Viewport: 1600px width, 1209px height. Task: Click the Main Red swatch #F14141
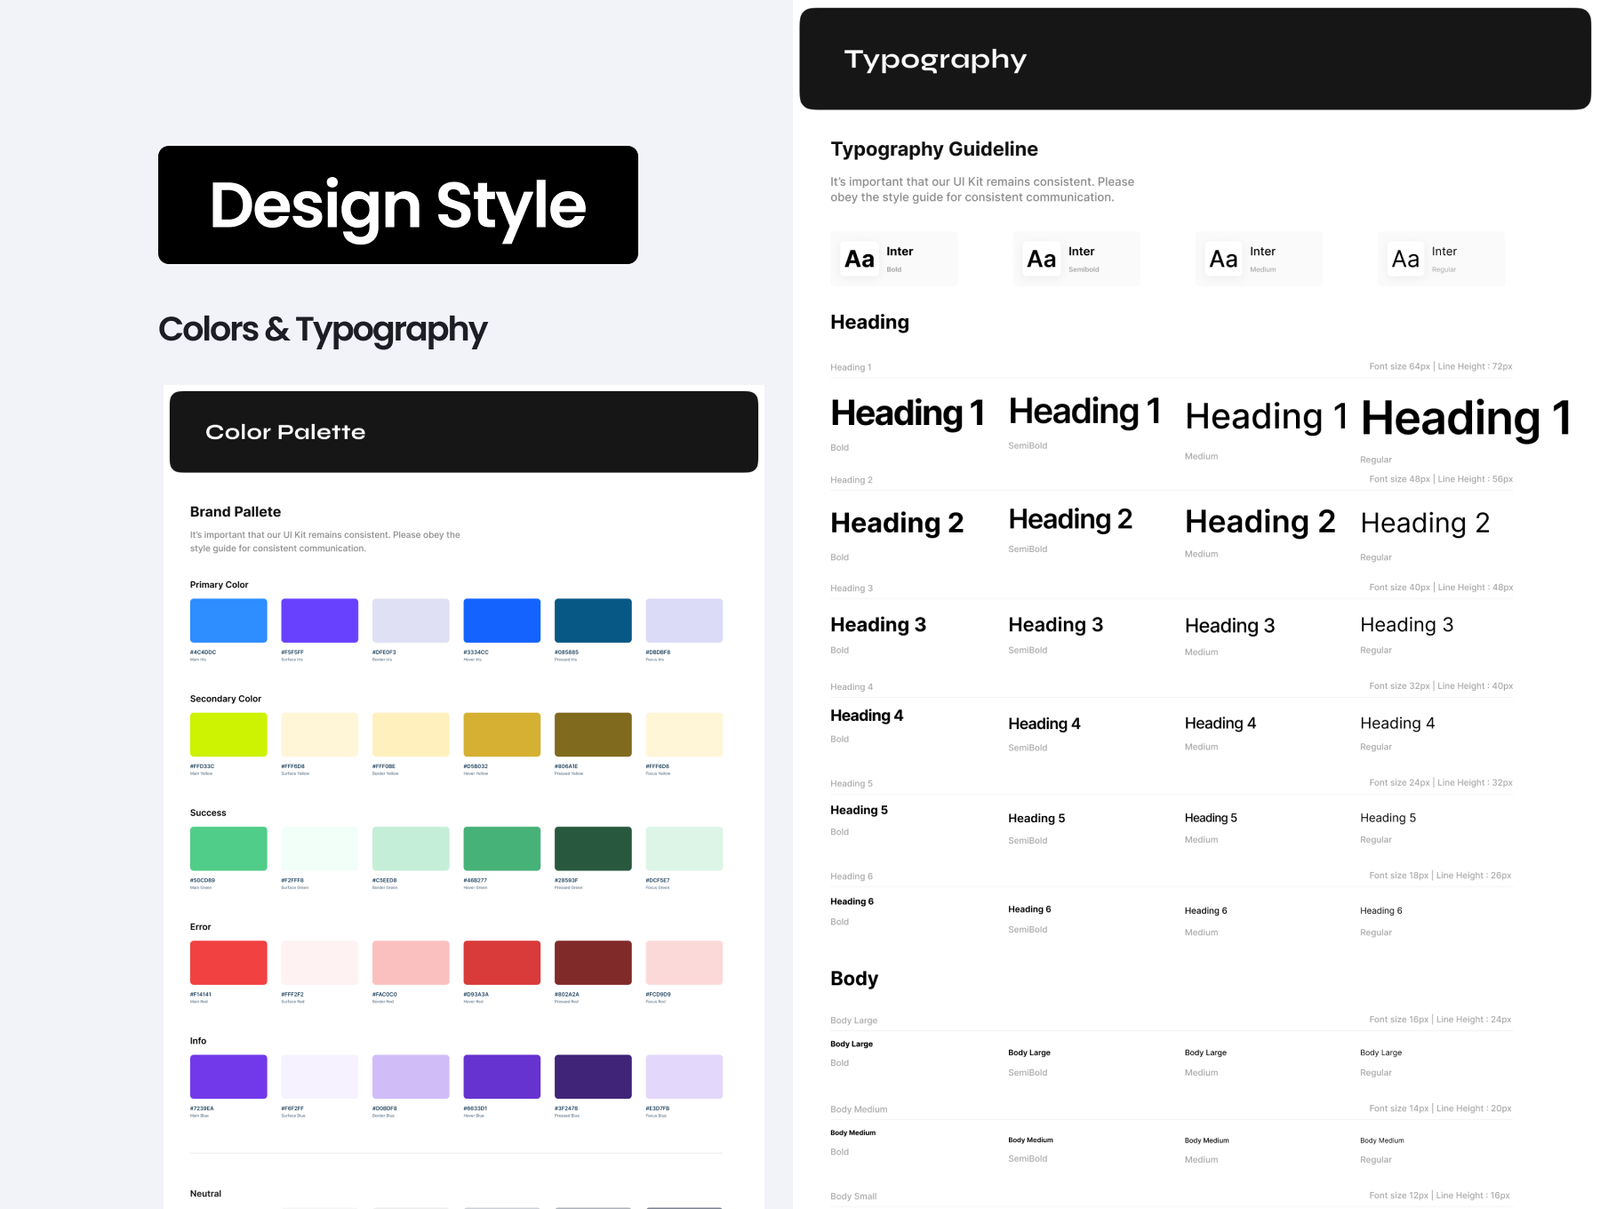click(228, 962)
